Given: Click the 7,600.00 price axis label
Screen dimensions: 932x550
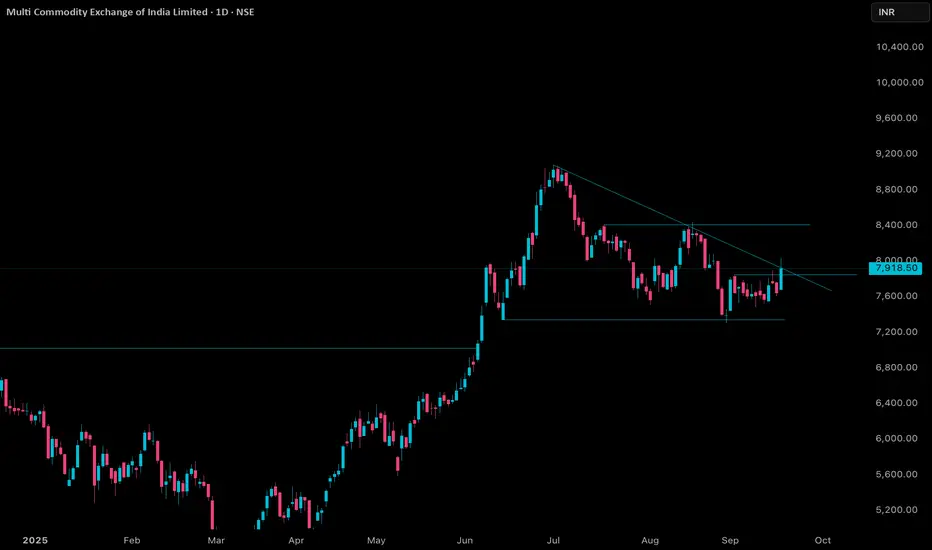Looking at the screenshot, I should pyautogui.click(x=896, y=296).
